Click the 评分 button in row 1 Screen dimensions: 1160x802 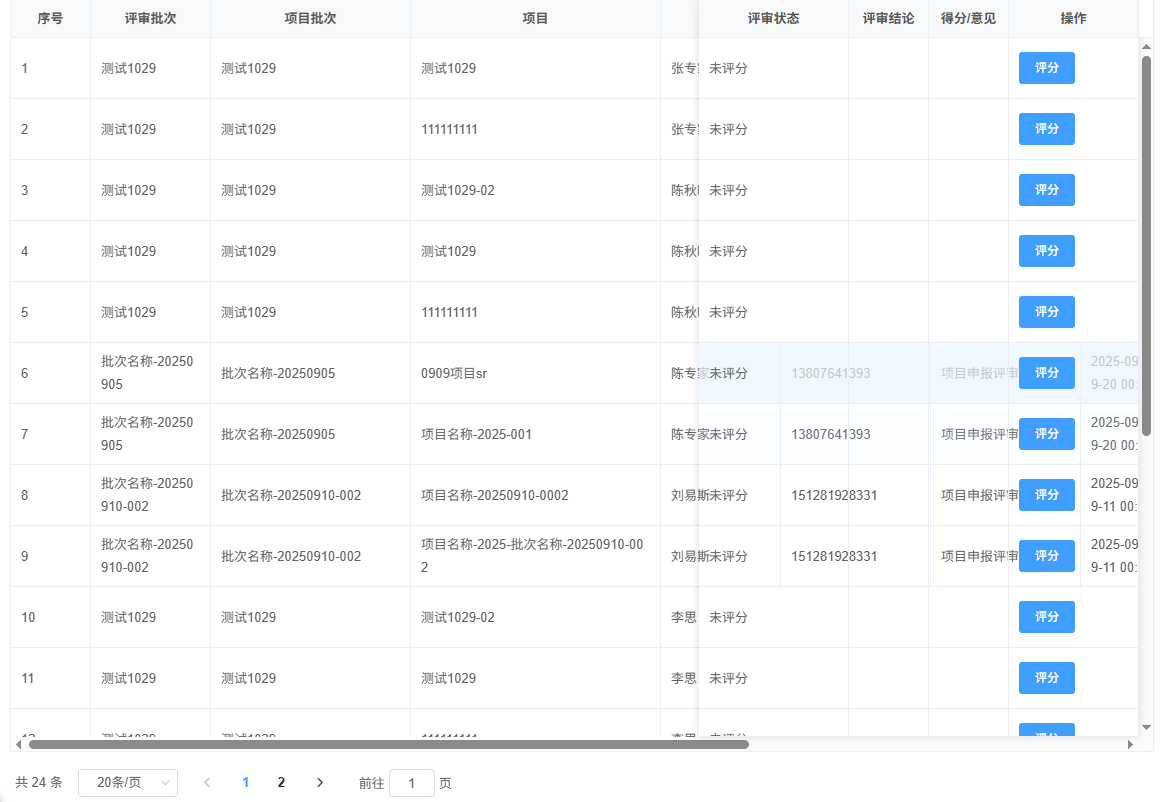[1046, 68]
